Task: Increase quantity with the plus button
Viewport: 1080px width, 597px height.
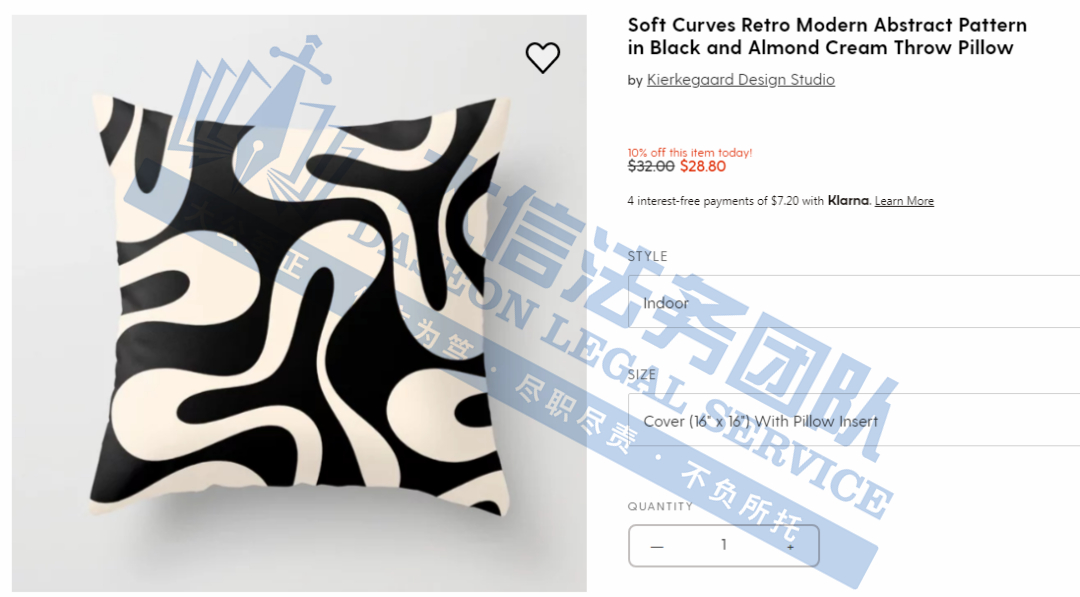Action: pyautogui.click(x=791, y=546)
